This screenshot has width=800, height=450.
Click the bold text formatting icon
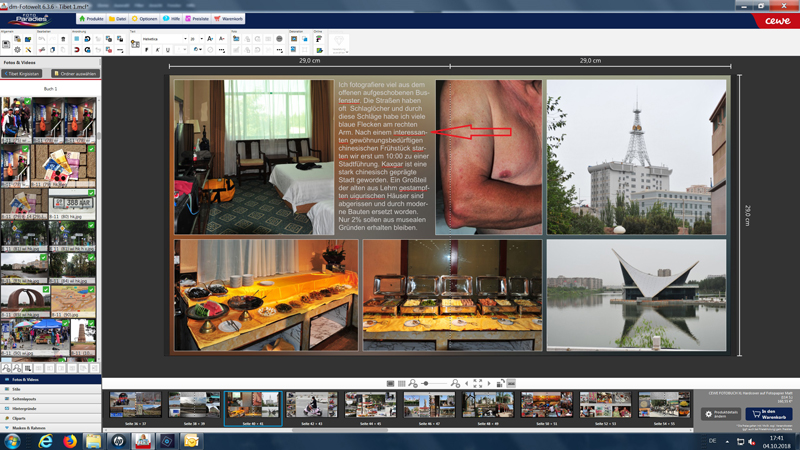pos(147,50)
